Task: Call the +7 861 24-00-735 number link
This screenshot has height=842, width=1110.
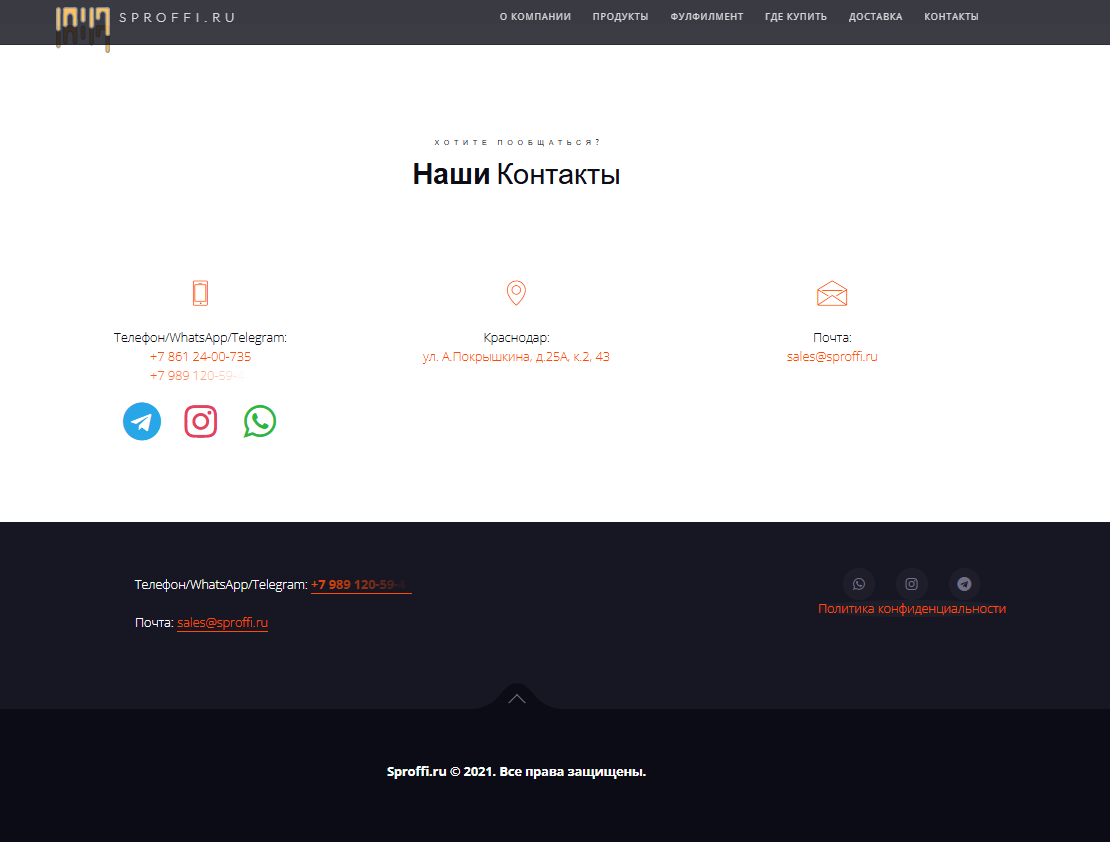Action: pyautogui.click(x=200, y=357)
